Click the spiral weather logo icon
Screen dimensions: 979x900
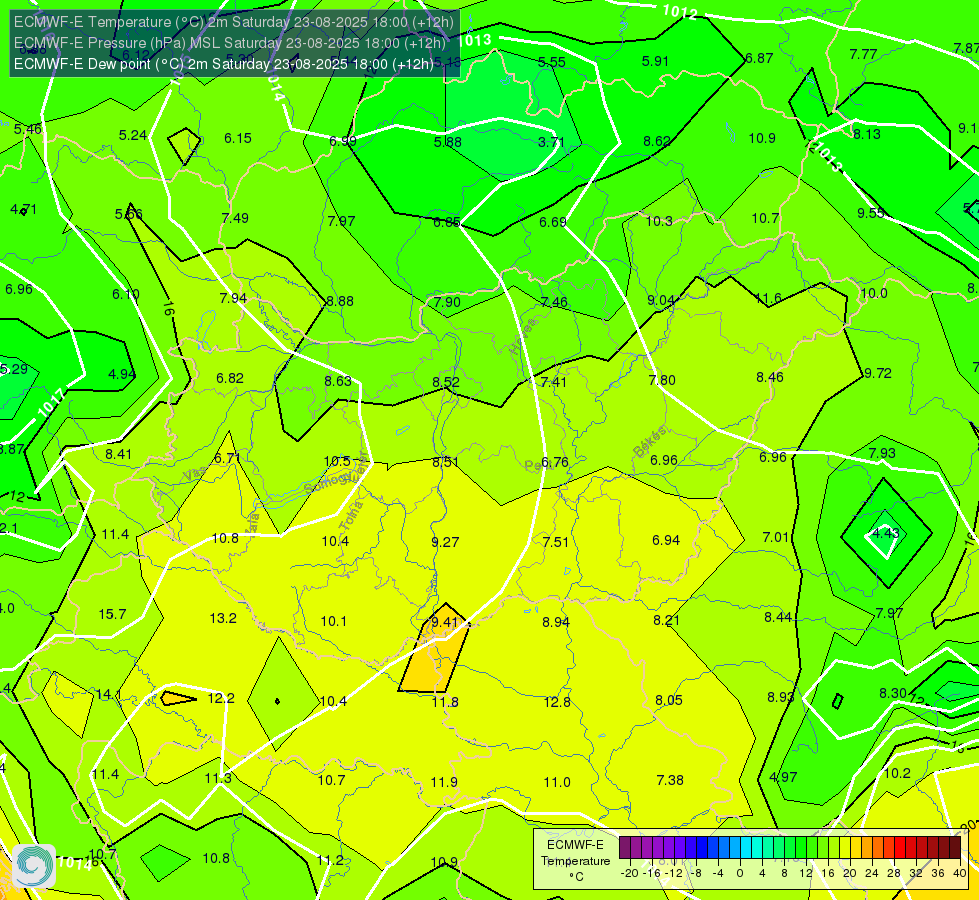click(34, 865)
